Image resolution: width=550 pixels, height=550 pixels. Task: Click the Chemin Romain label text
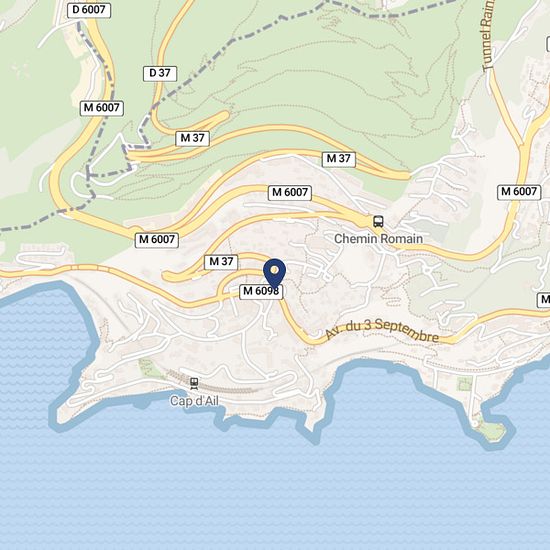tap(378, 239)
